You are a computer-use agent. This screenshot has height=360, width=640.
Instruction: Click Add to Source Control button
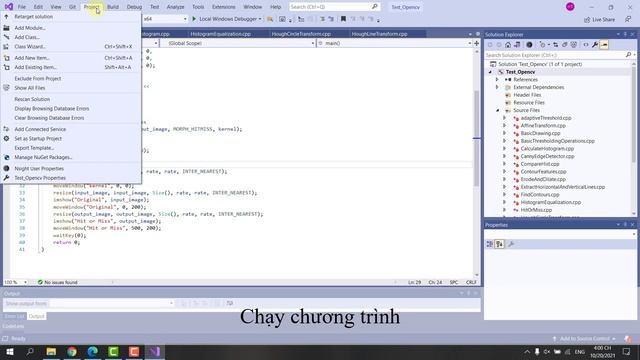584,339
